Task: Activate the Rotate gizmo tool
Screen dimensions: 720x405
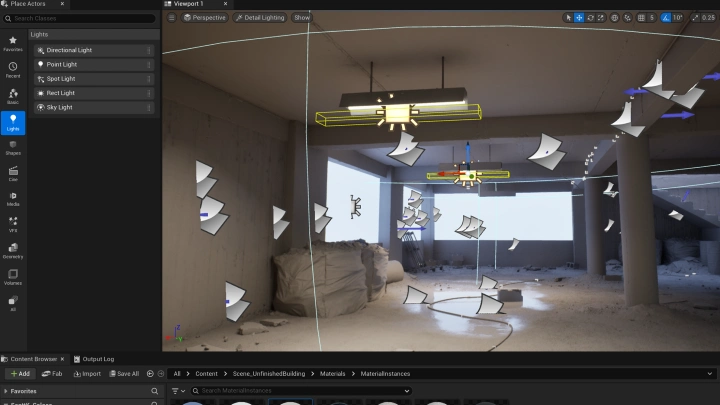Action: tap(591, 17)
